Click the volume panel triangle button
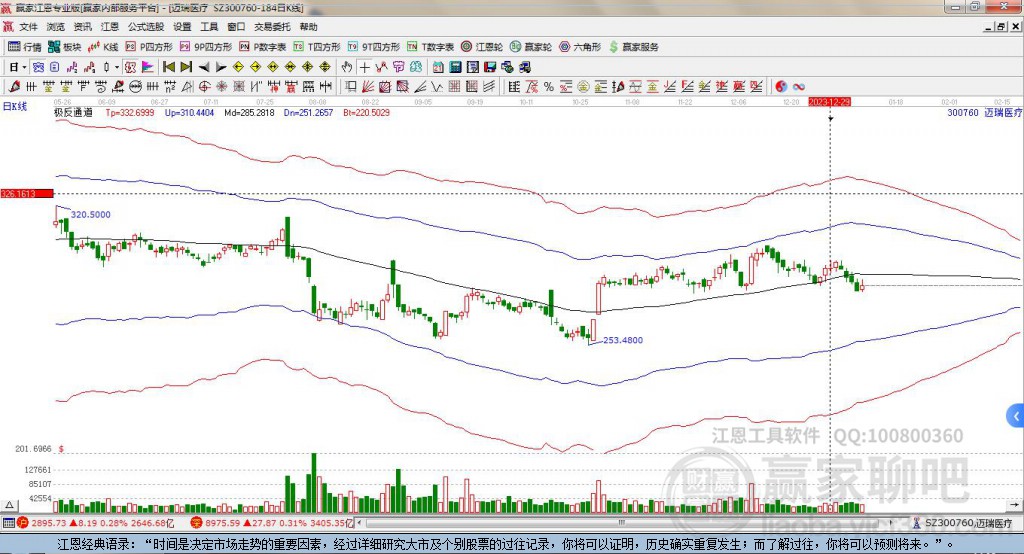The width and height of the screenshot is (1024, 554). [10, 505]
